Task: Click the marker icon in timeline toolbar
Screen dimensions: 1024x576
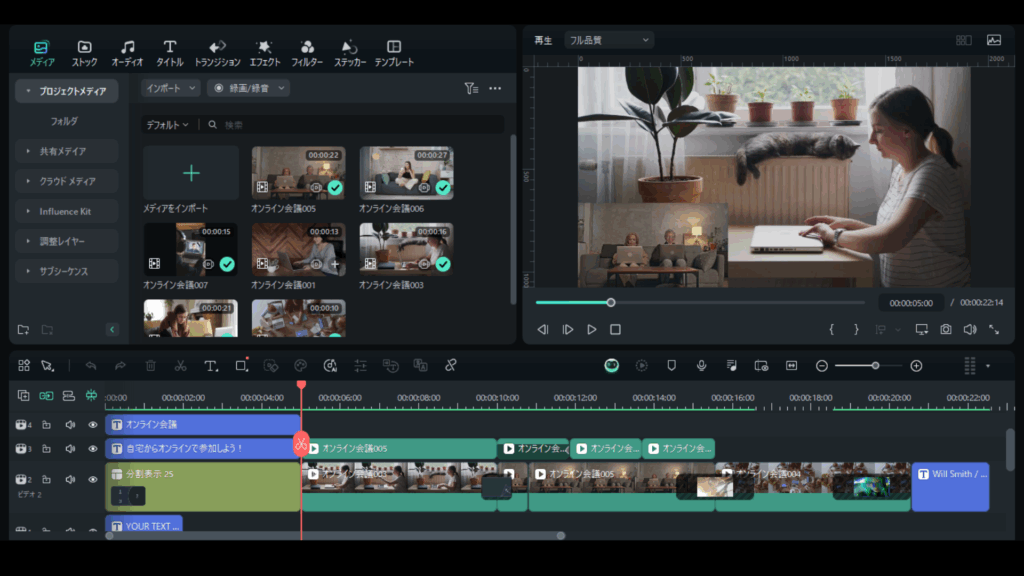Action: pos(671,366)
